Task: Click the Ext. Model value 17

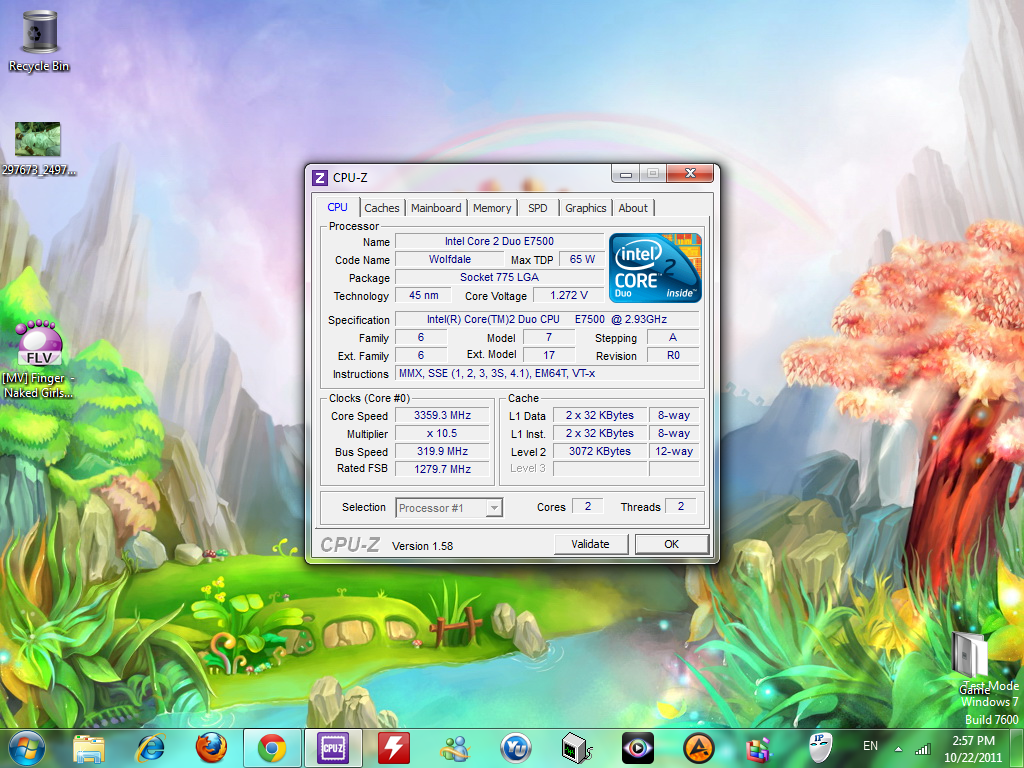Action: coord(549,355)
